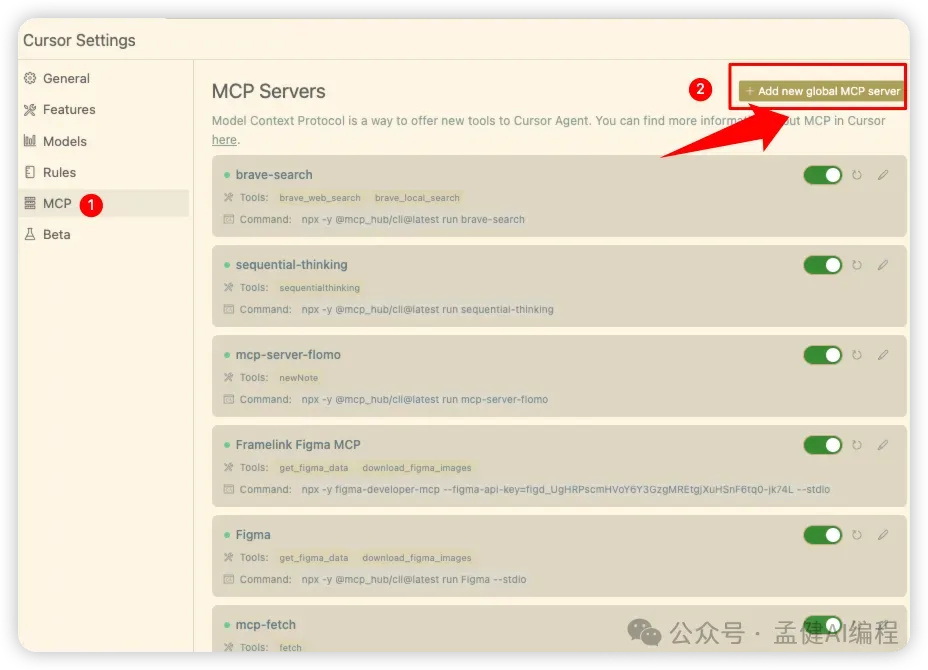Turn off the sequential-thinking server switch
This screenshot has height=670, width=928.
tap(823, 265)
